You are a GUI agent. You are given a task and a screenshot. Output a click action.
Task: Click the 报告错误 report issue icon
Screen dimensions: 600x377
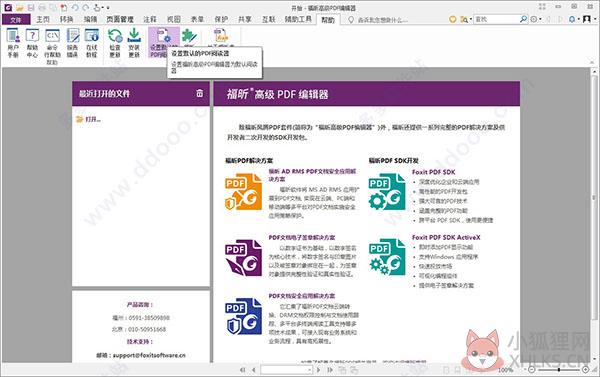pos(72,43)
